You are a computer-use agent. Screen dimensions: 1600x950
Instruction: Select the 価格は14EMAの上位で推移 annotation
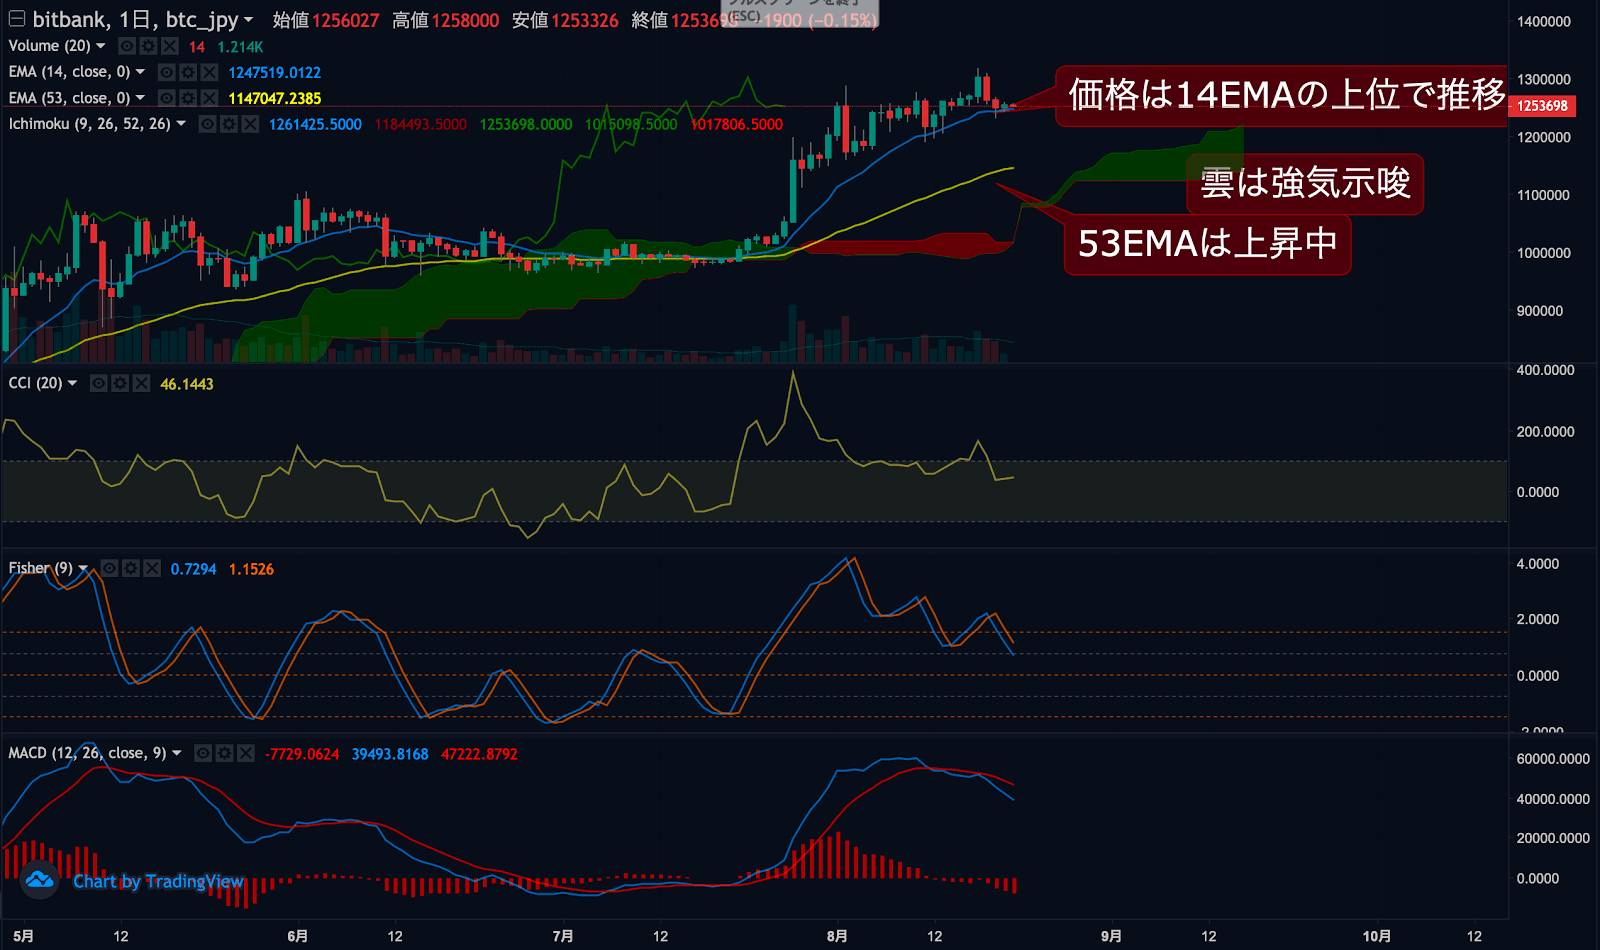click(x=1285, y=95)
